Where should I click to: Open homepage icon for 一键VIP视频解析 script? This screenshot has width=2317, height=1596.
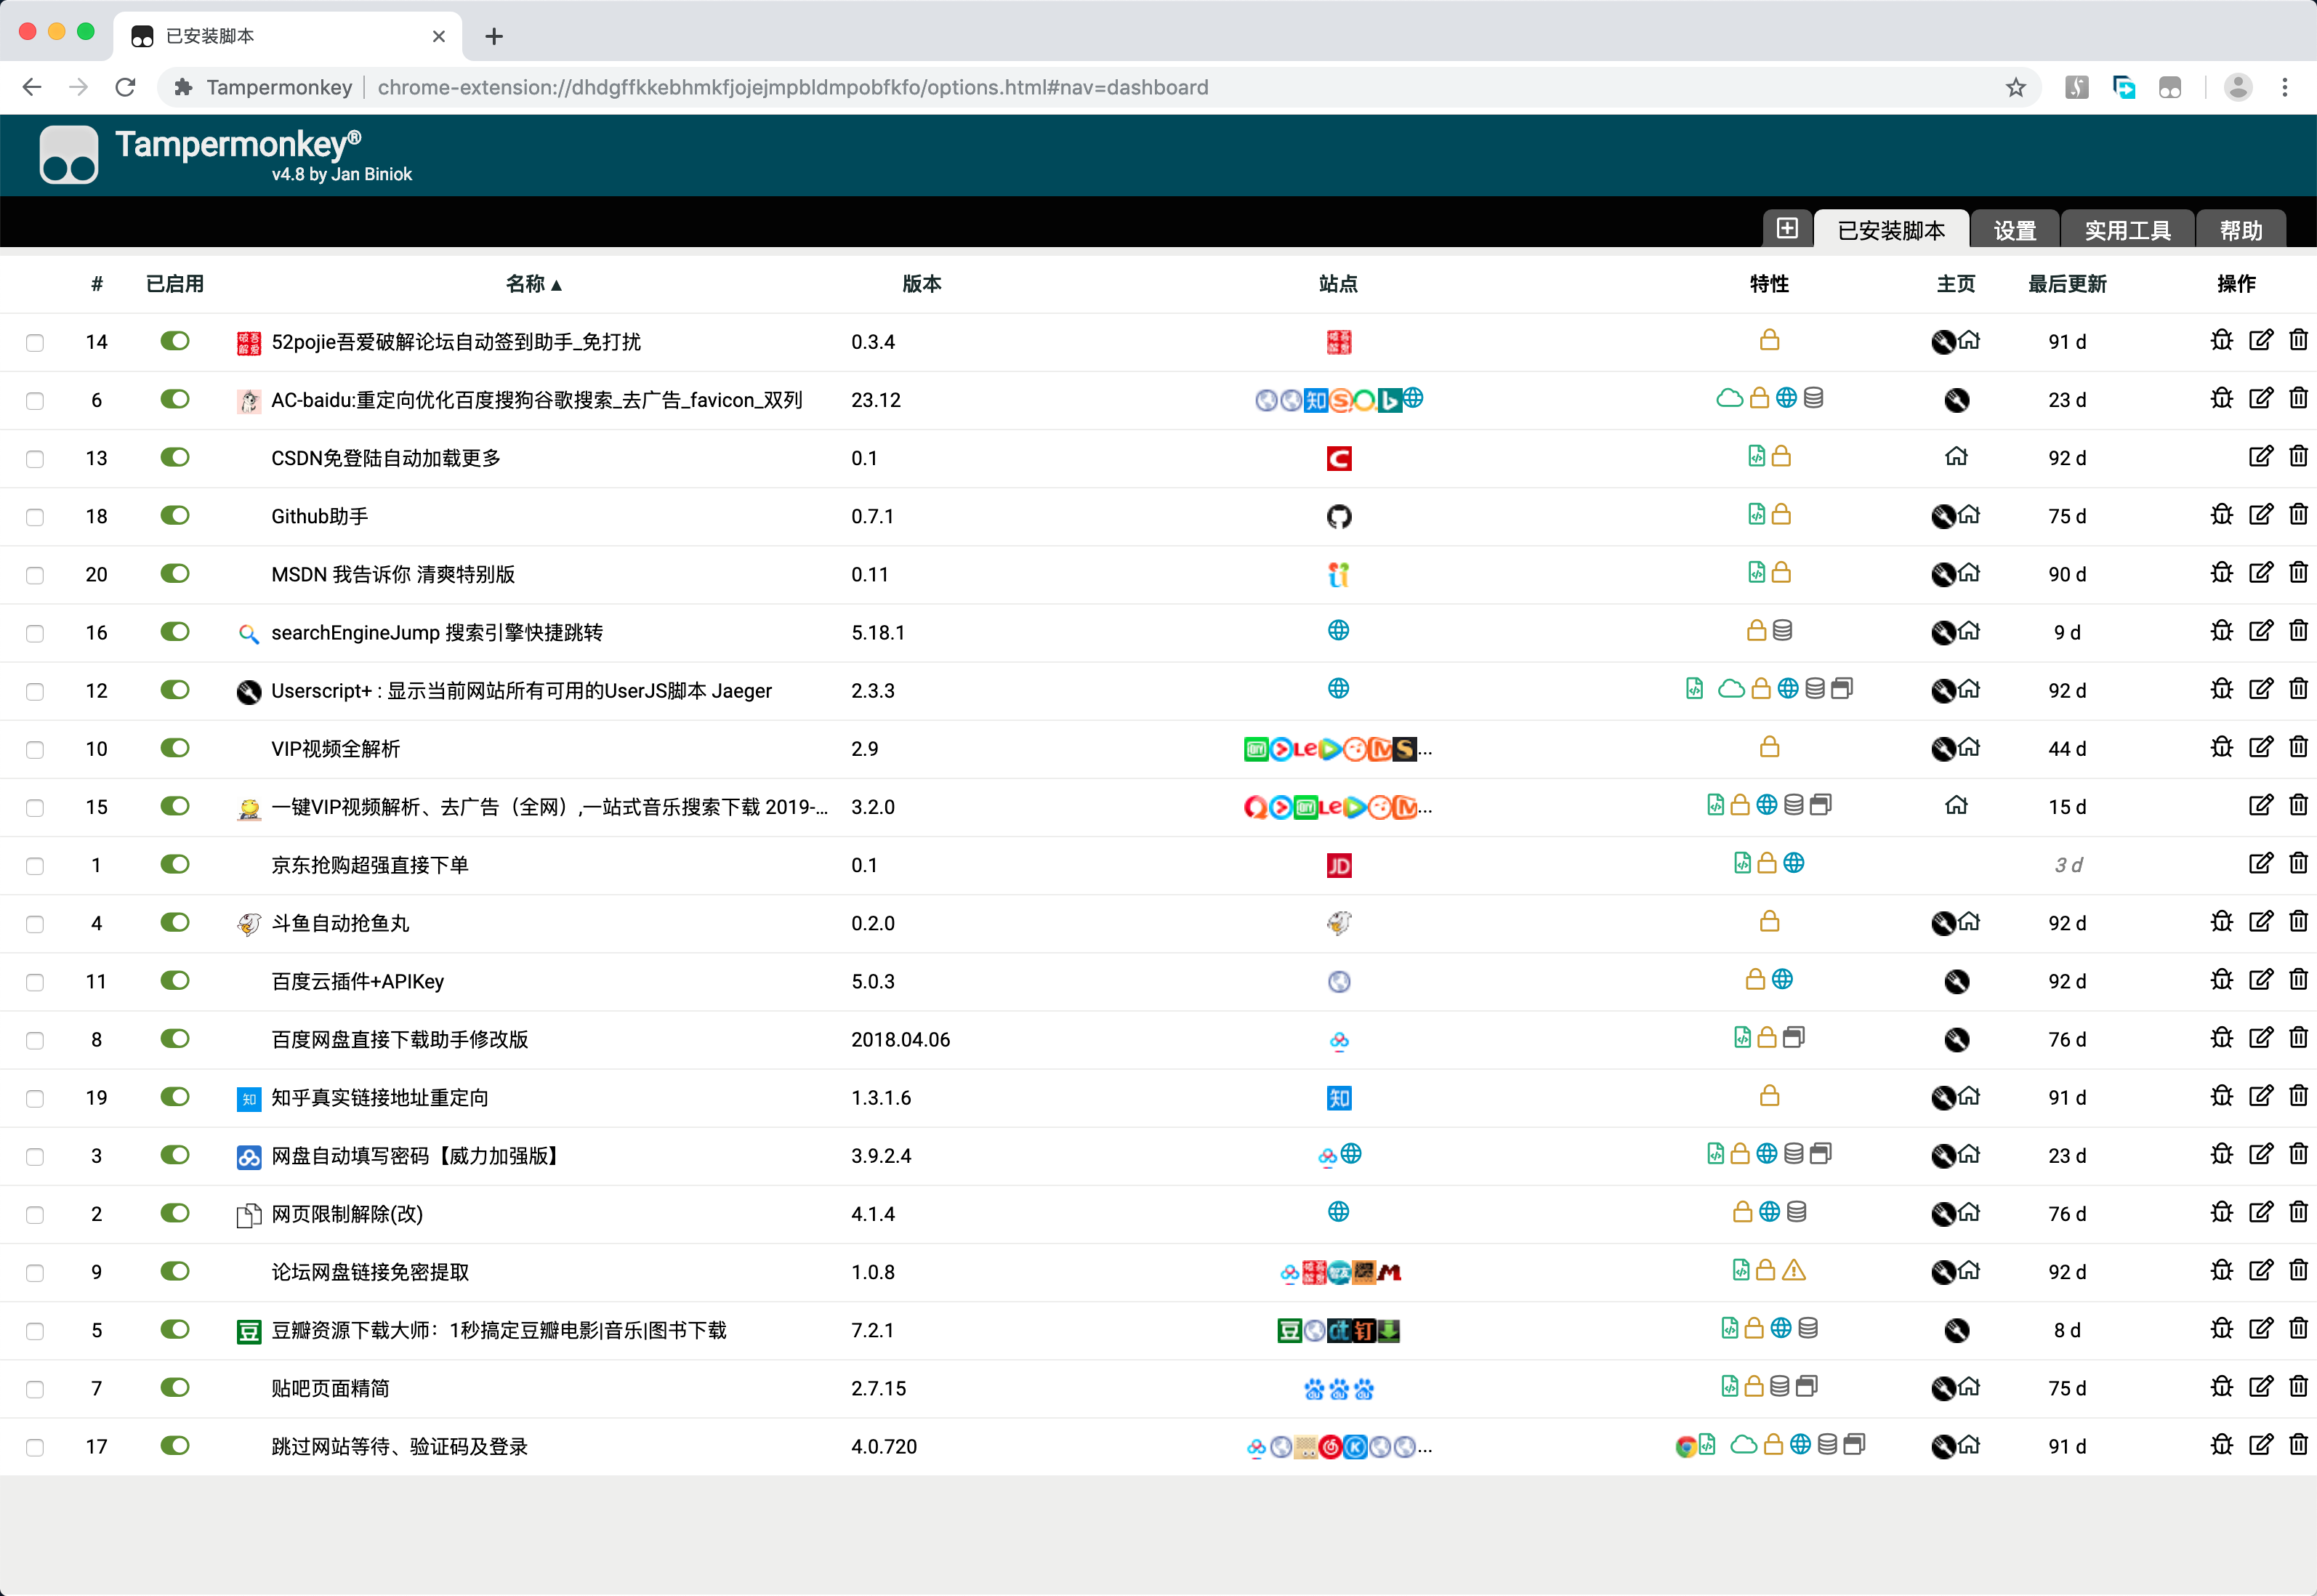click(1956, 805)
